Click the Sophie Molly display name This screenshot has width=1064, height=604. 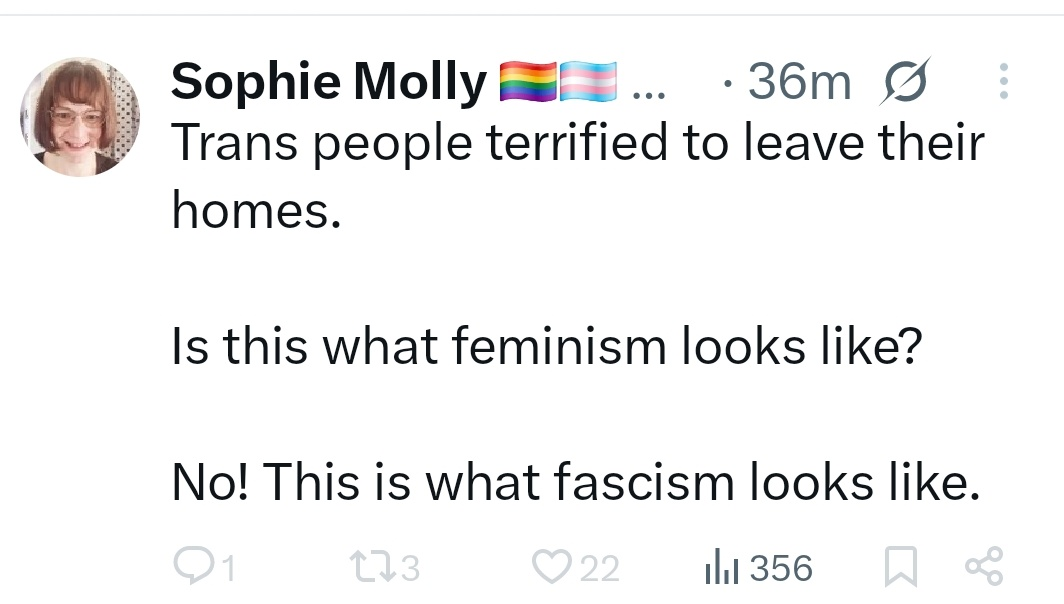[328, 81]
